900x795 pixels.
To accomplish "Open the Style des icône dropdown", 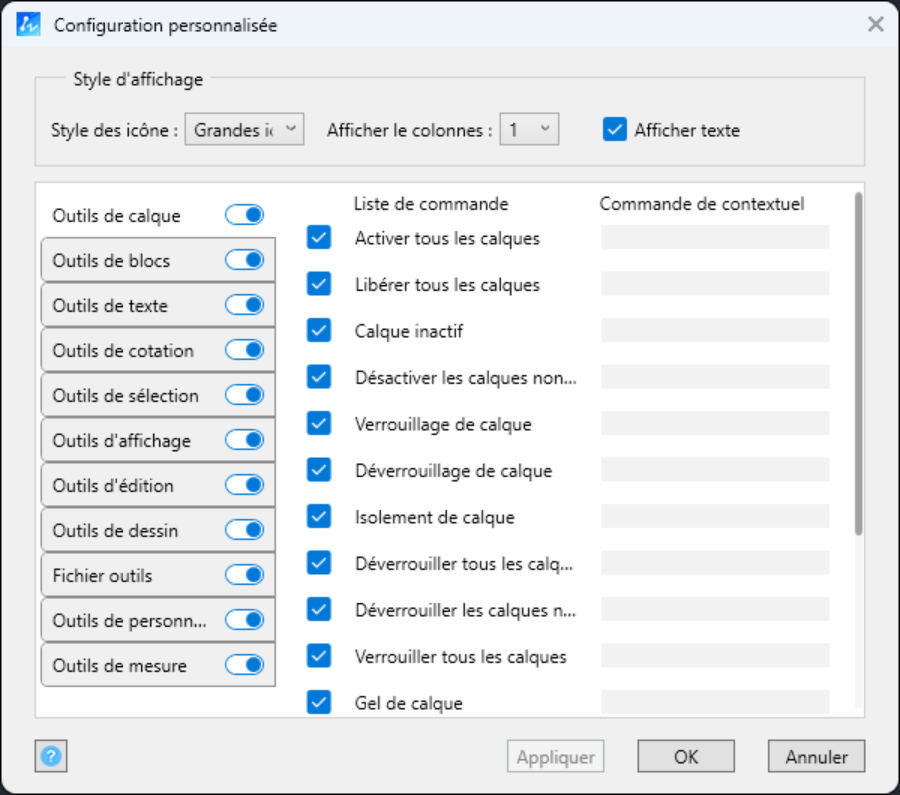I will [x=244, y=130].
